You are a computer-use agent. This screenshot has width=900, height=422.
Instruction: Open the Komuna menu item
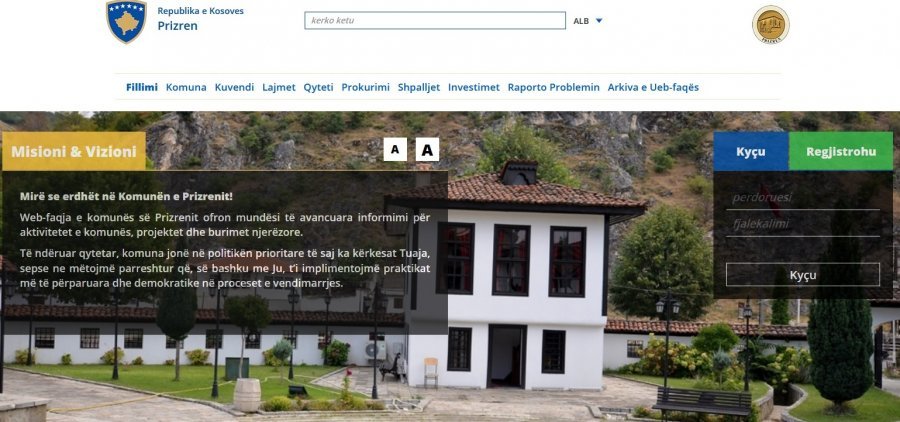tap(186, 87)
